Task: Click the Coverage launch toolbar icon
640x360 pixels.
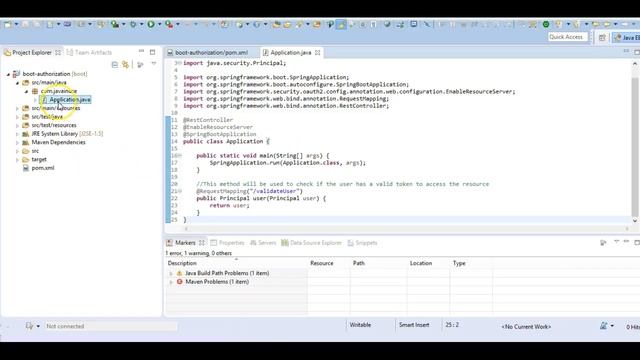Action: click(115, 24)
